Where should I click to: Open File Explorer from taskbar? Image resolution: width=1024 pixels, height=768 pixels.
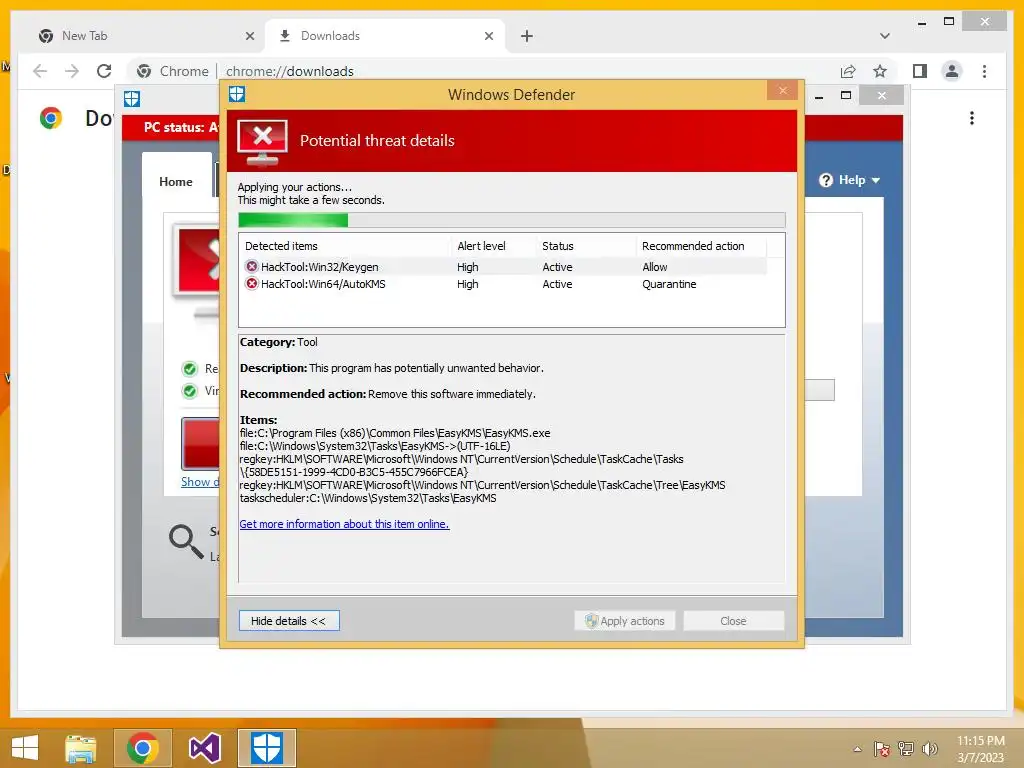coord(81,748)
